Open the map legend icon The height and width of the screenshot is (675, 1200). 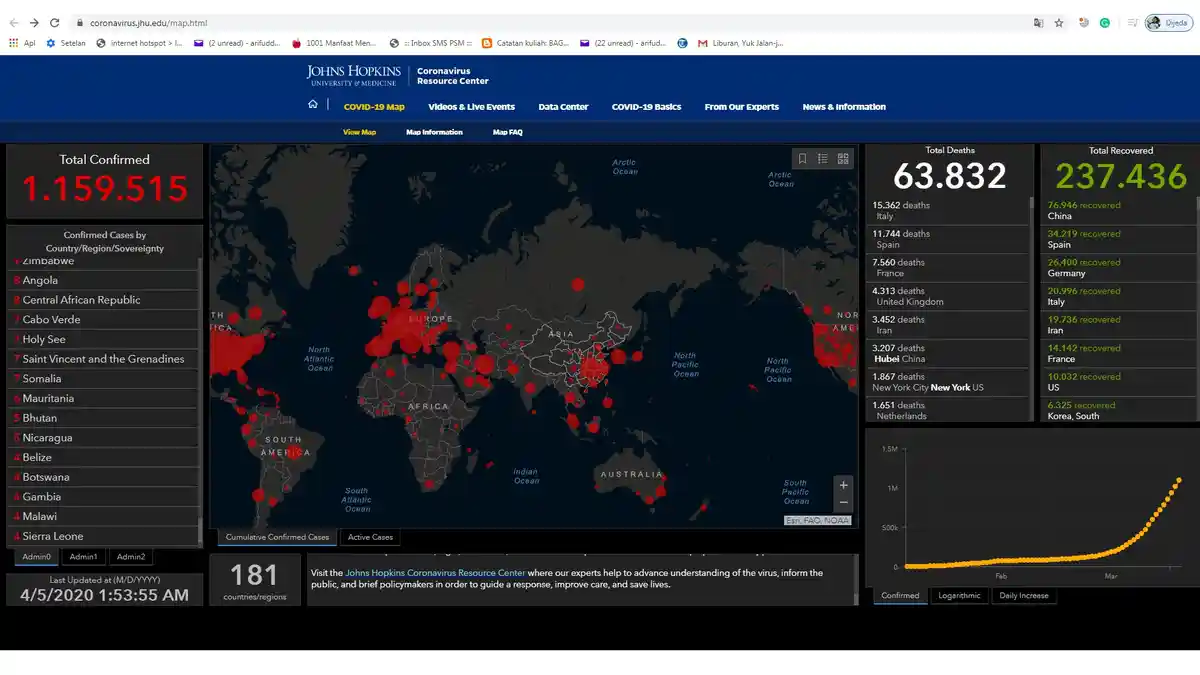click(x=822, y=158)
